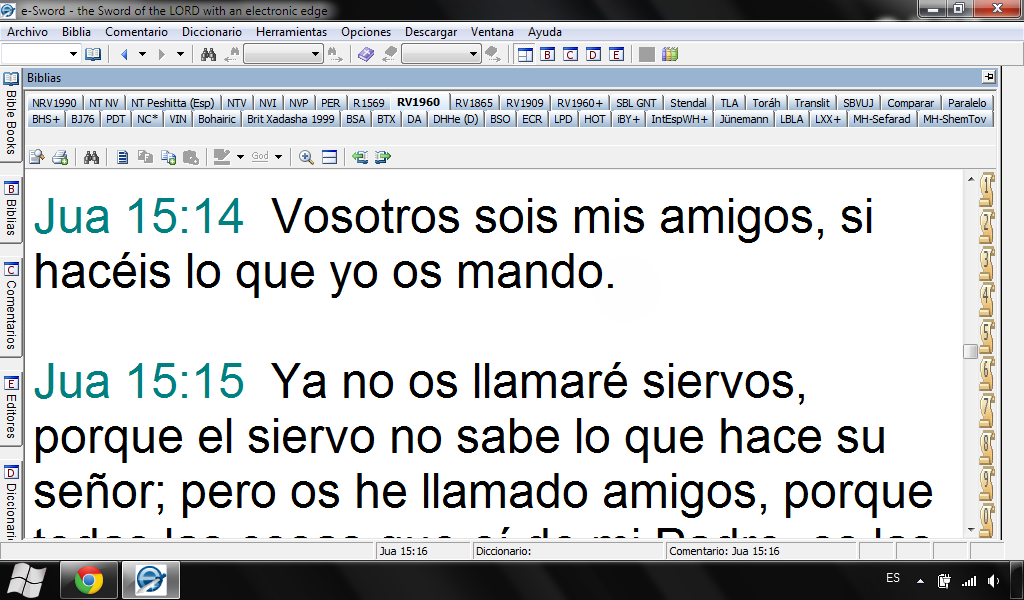
Task: Show the Editor-only layout E icon
Action: tap(616, 54)
